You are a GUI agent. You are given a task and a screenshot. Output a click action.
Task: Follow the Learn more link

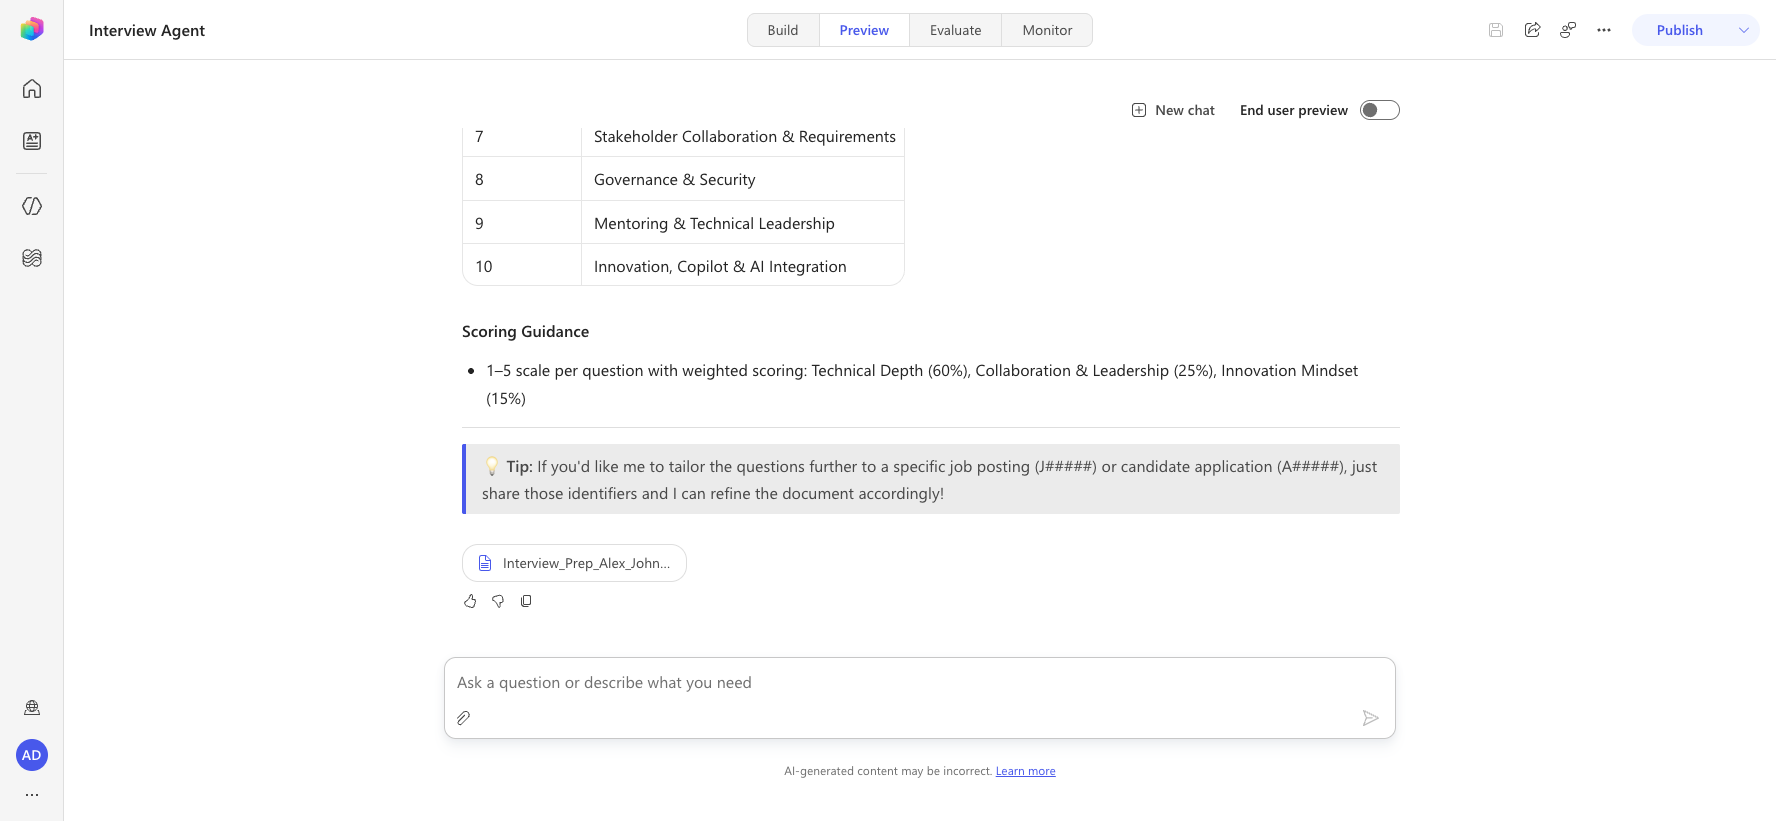point(1026,771)
